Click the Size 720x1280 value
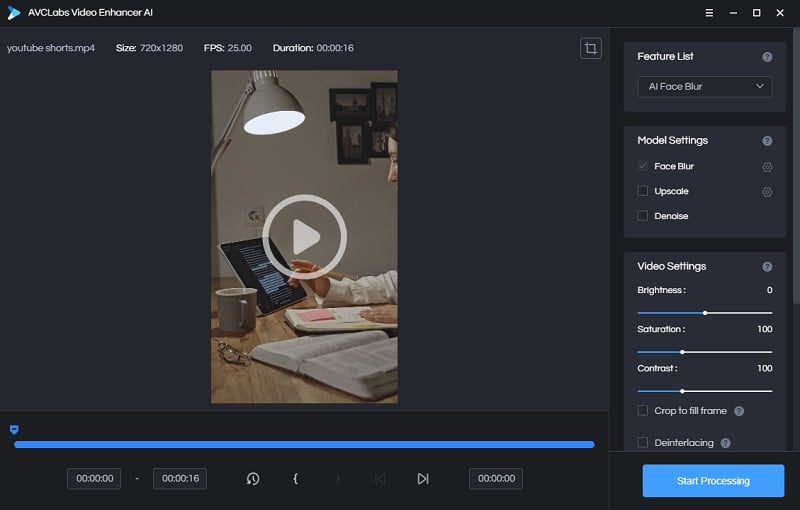 click(161, 48)
